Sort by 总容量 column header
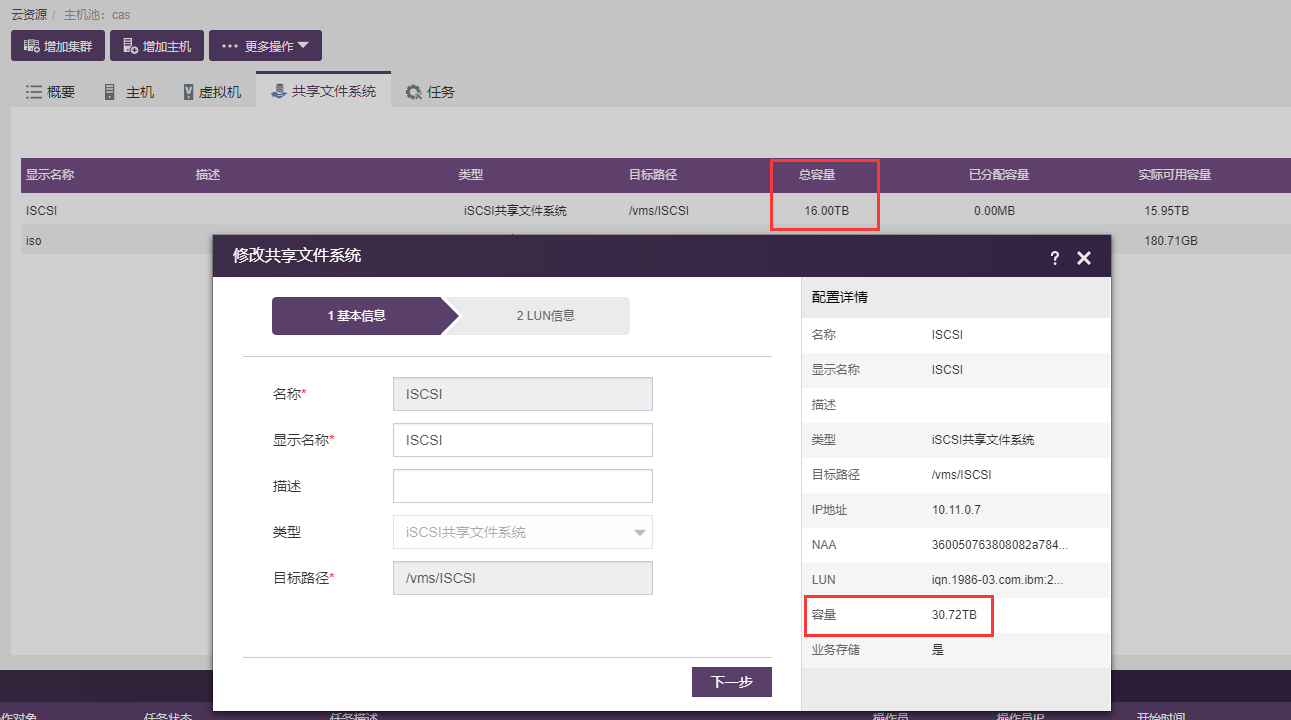This screenshot has height=720, width=1291. (817, 175)
